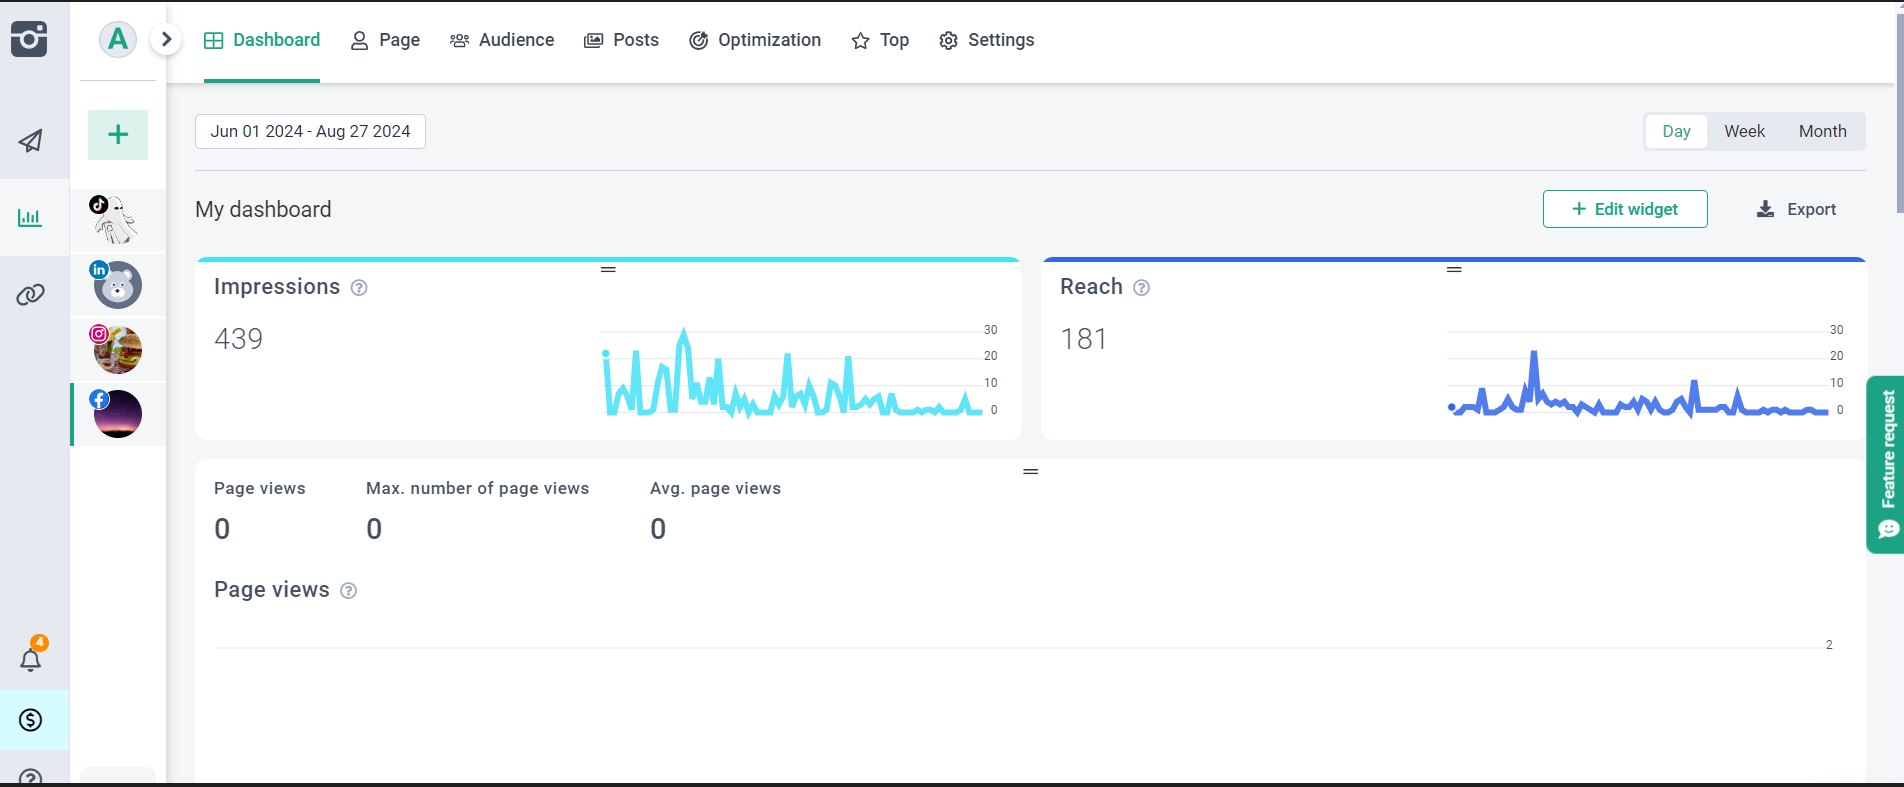Expand the sidebar with chevron arrow

(167, 40)
